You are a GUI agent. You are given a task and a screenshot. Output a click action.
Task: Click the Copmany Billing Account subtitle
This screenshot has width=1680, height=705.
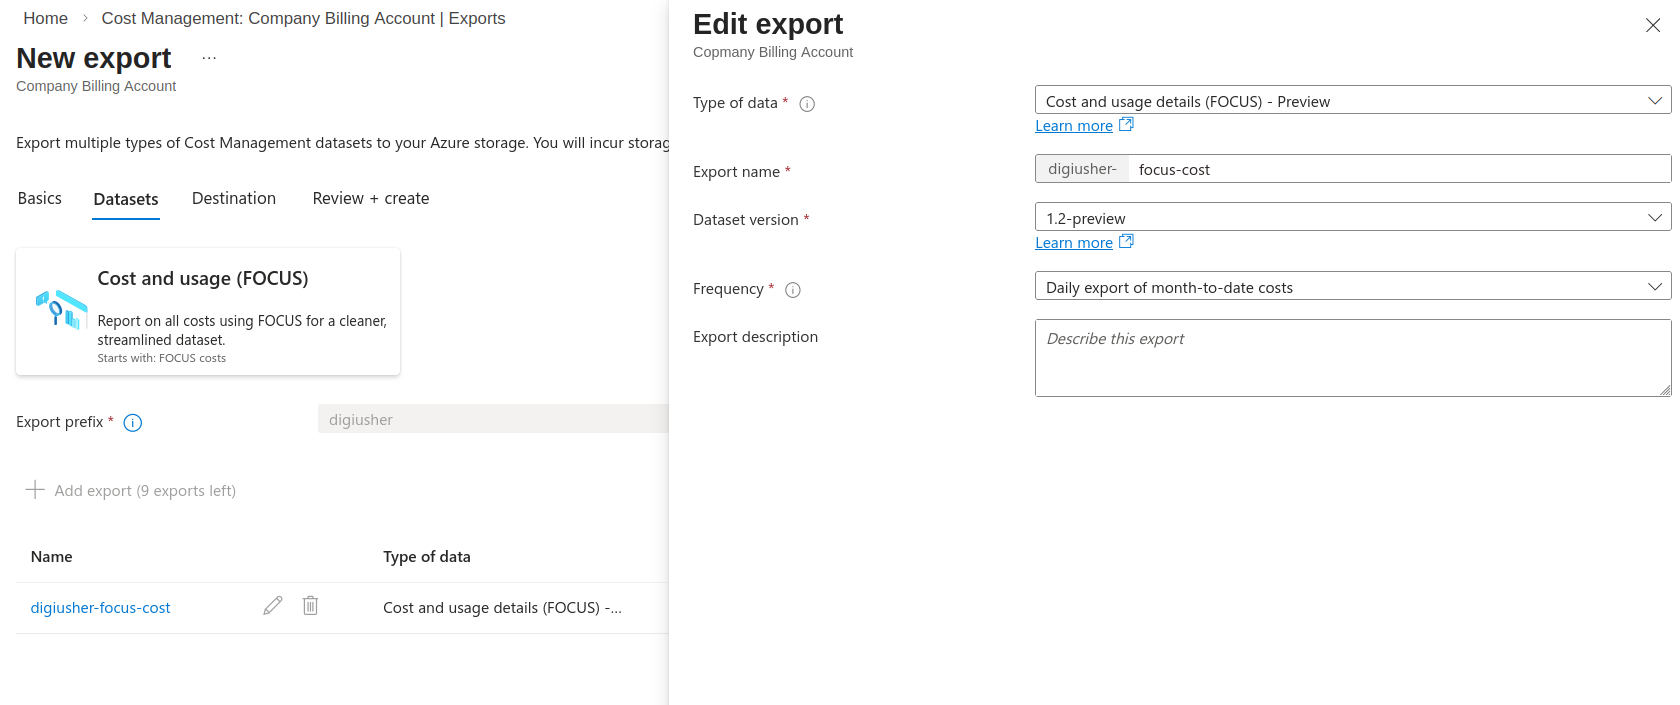(773, 52)
